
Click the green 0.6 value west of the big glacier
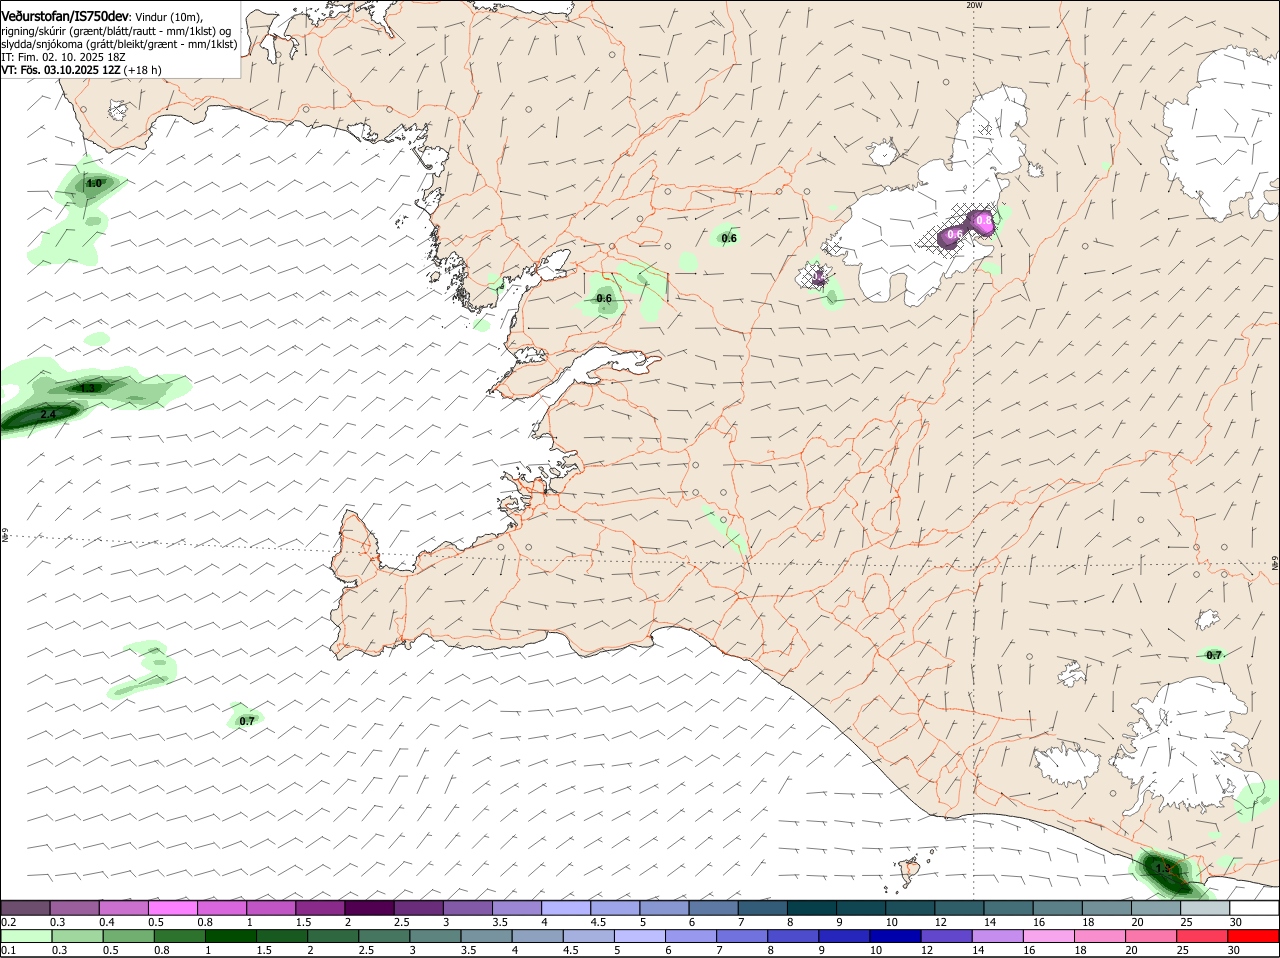tap(729, 238)
